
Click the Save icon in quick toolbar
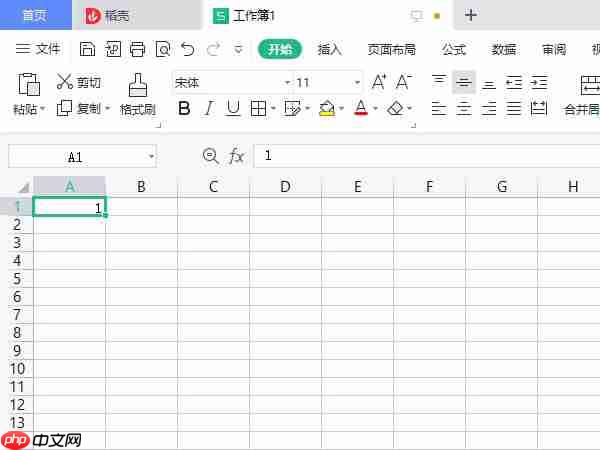point(87,49)
